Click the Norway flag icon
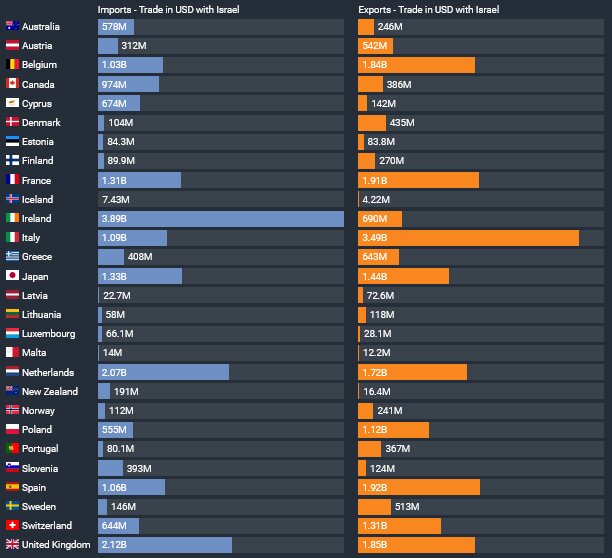The width and height of the screenshot is (612, 558). pyautogui.click(x=12, y=411)
